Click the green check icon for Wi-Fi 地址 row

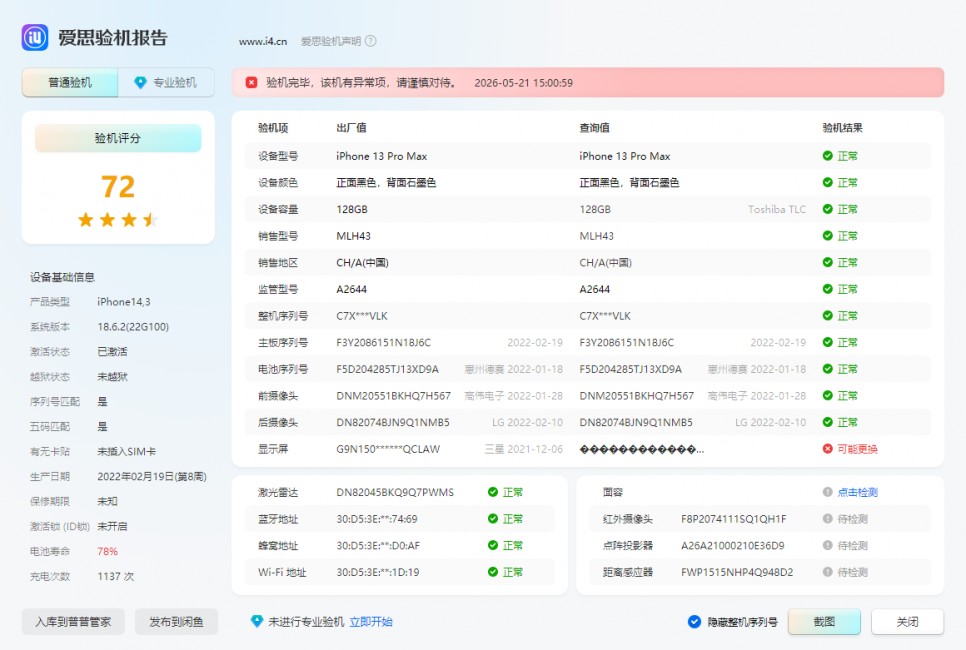point(493,572)
